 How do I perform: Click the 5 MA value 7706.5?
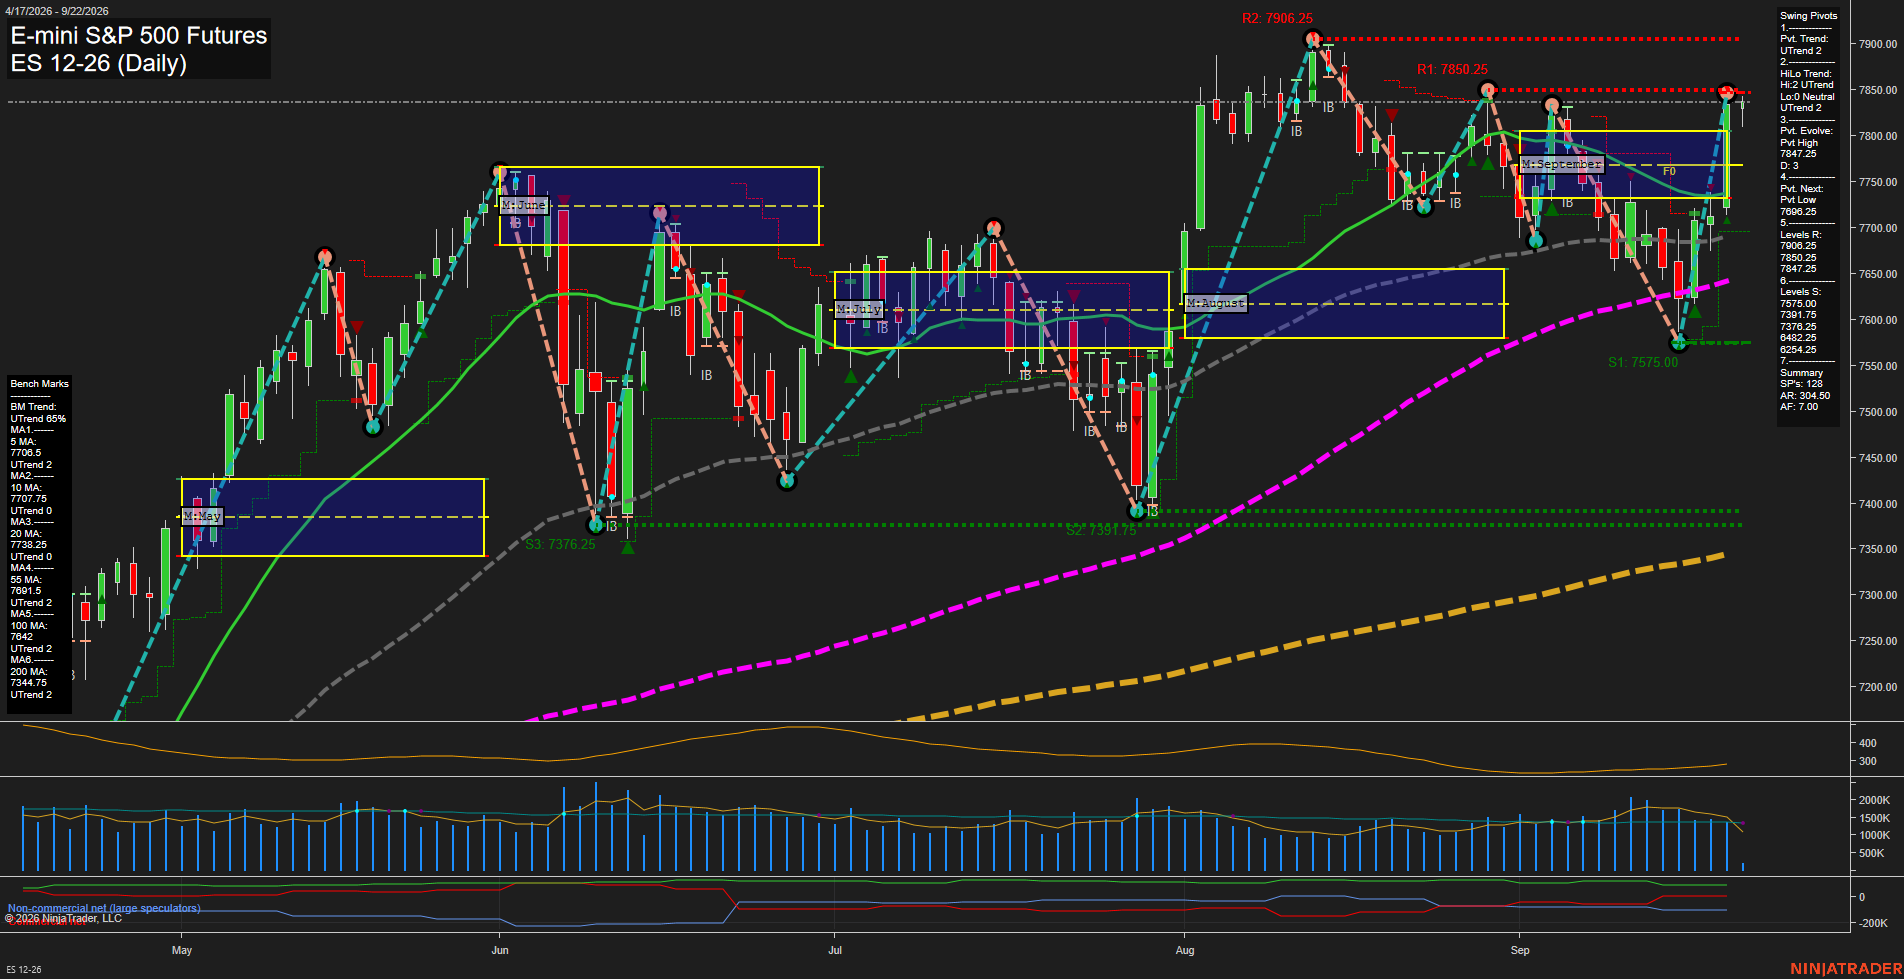pos(25,453)
